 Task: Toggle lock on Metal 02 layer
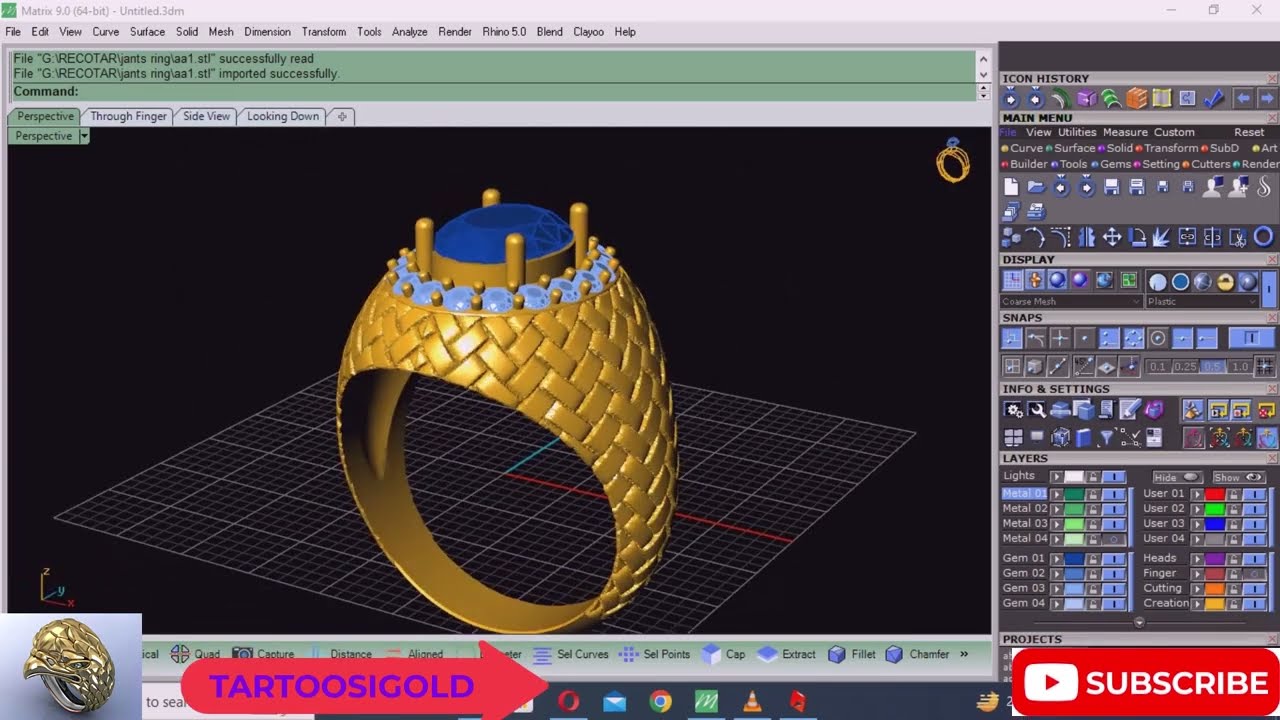click(x=1093, y=510)
